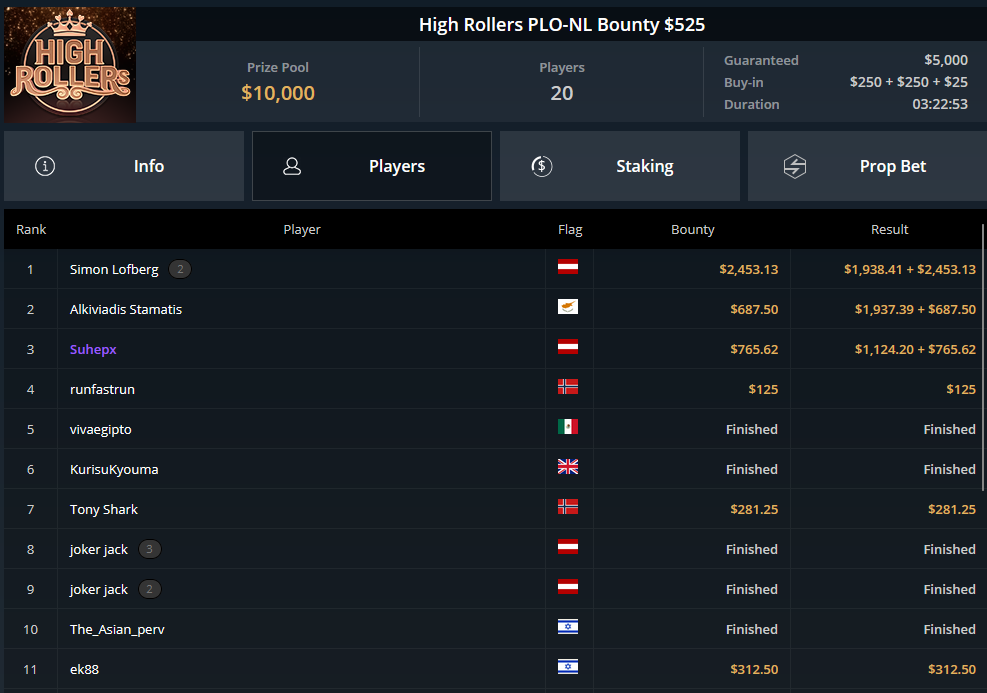Click the players count 20
Image resolution: width=987 pixels, height=693 pixels.
pyautogui.click(x=561, y=93)
